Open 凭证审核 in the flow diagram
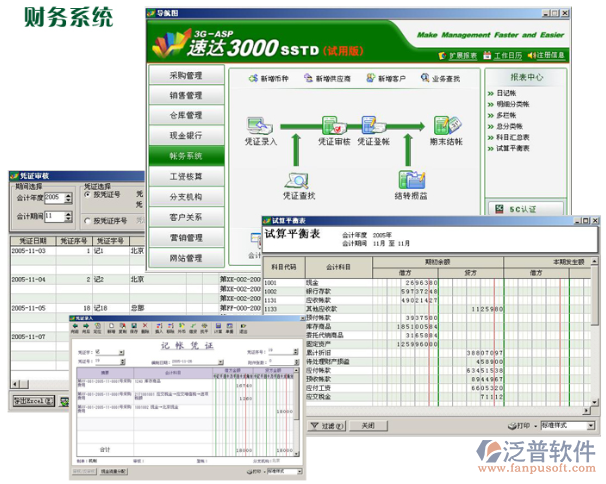This screenshot has height=484, width=606. [x=334, y=131]
